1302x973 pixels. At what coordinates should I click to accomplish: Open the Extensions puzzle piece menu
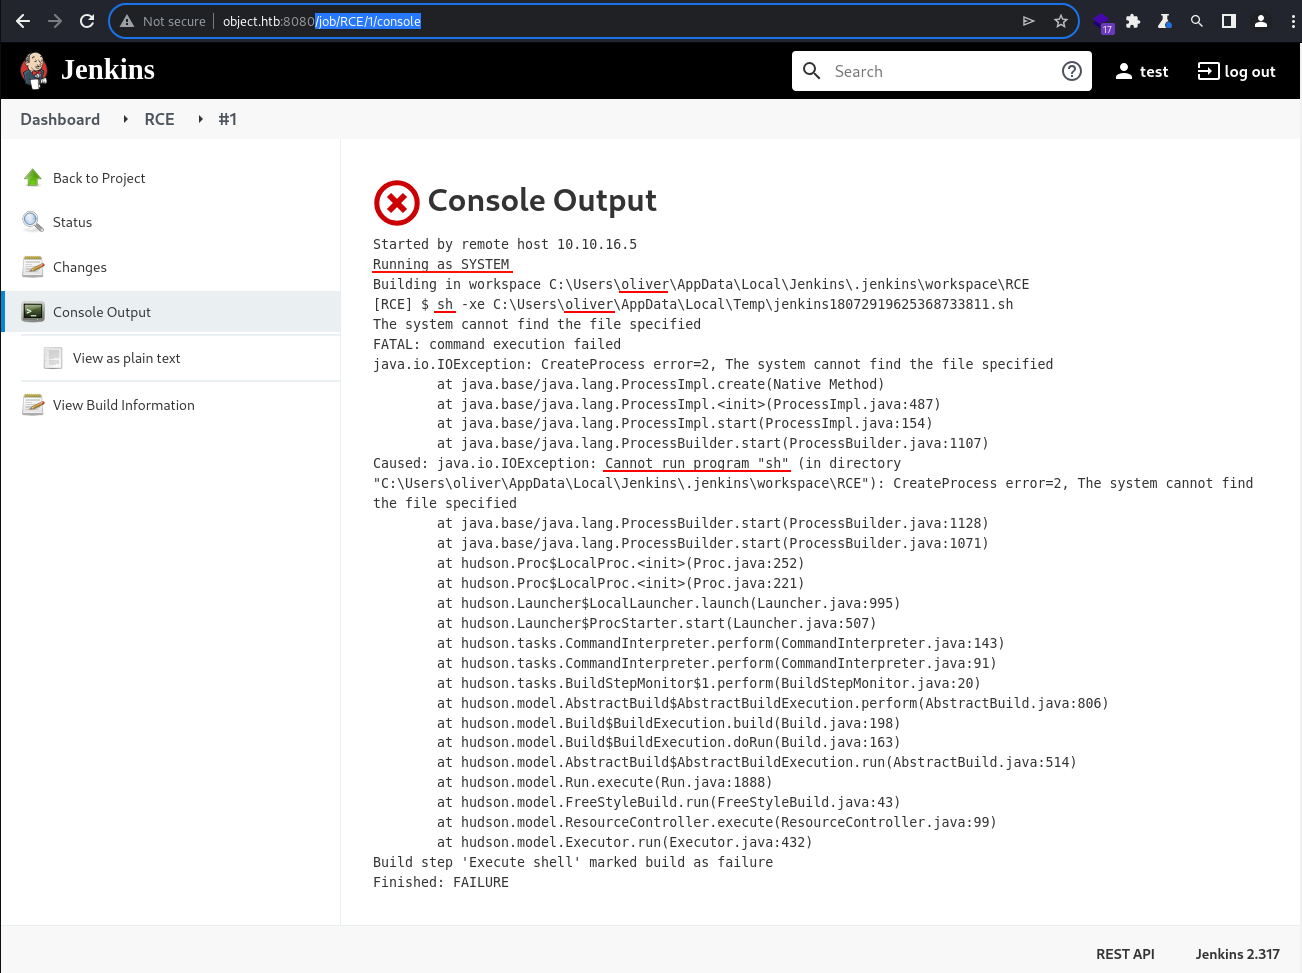pos(1133,21)
